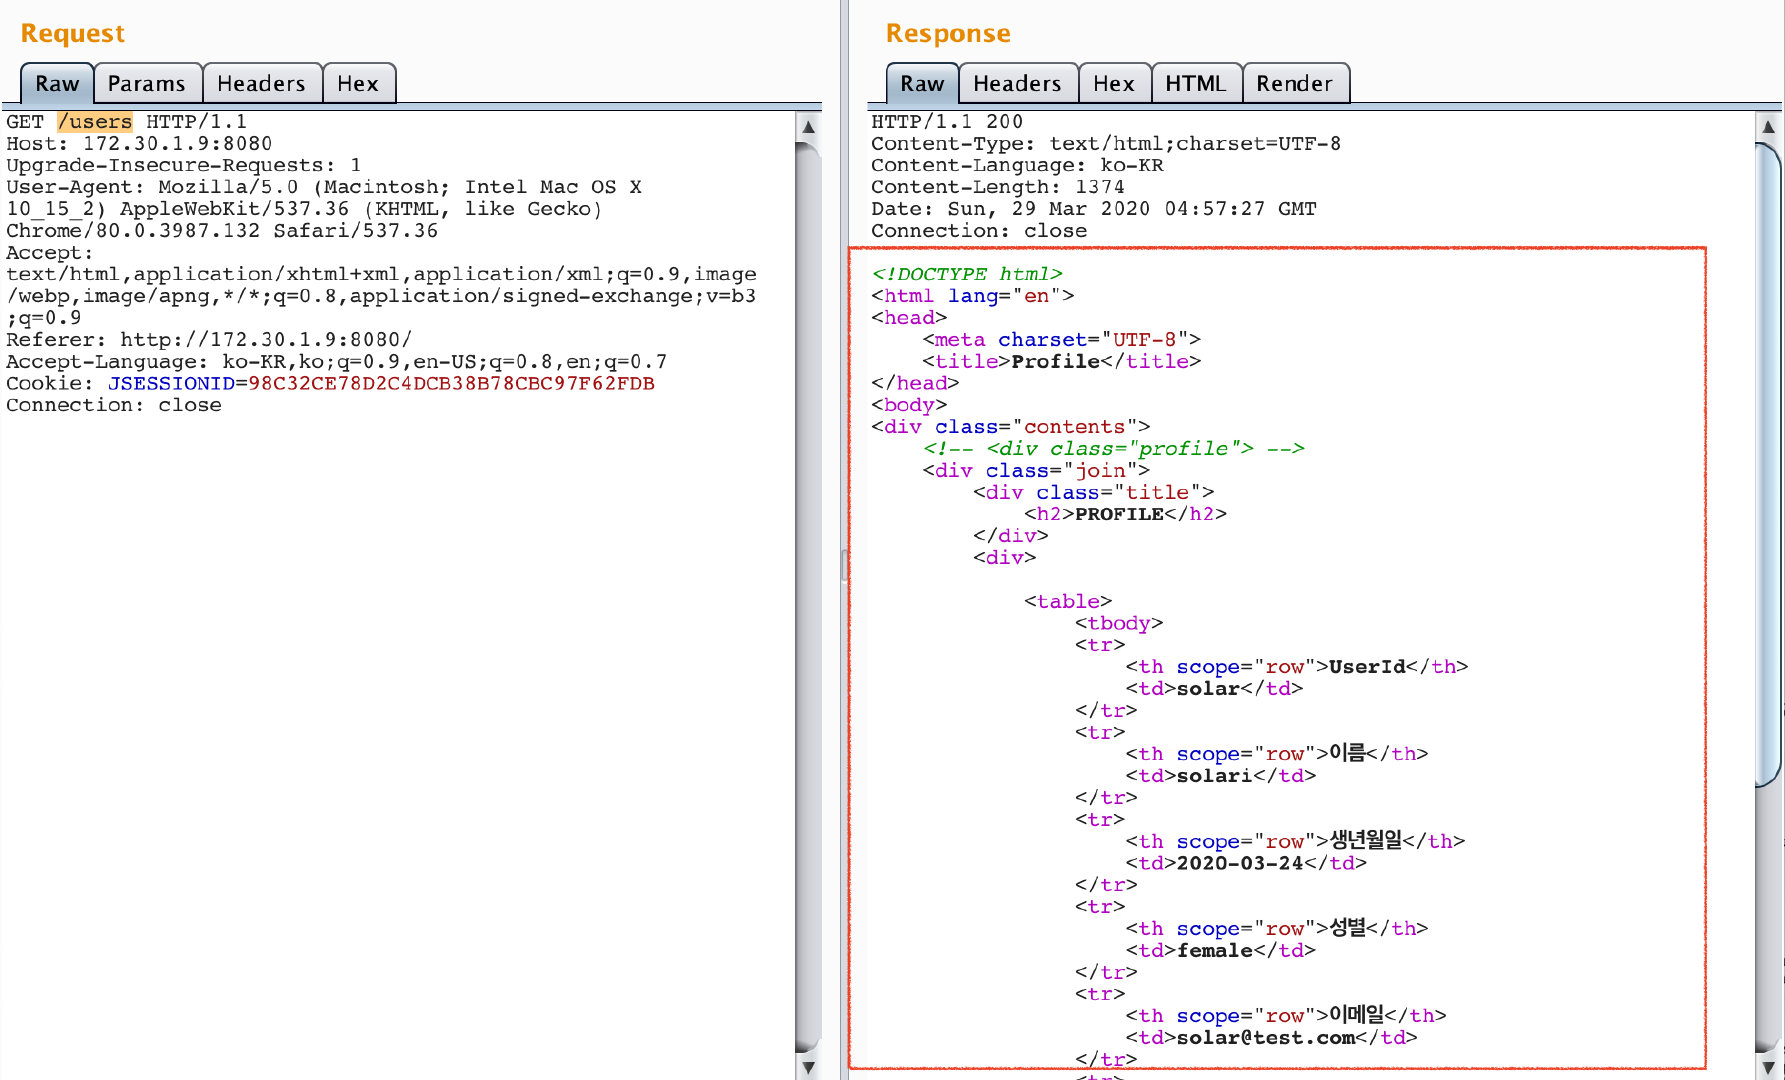Screen dimensions: 1785x1080
Task: Click the Response panel title
Action: pos(948,33)
